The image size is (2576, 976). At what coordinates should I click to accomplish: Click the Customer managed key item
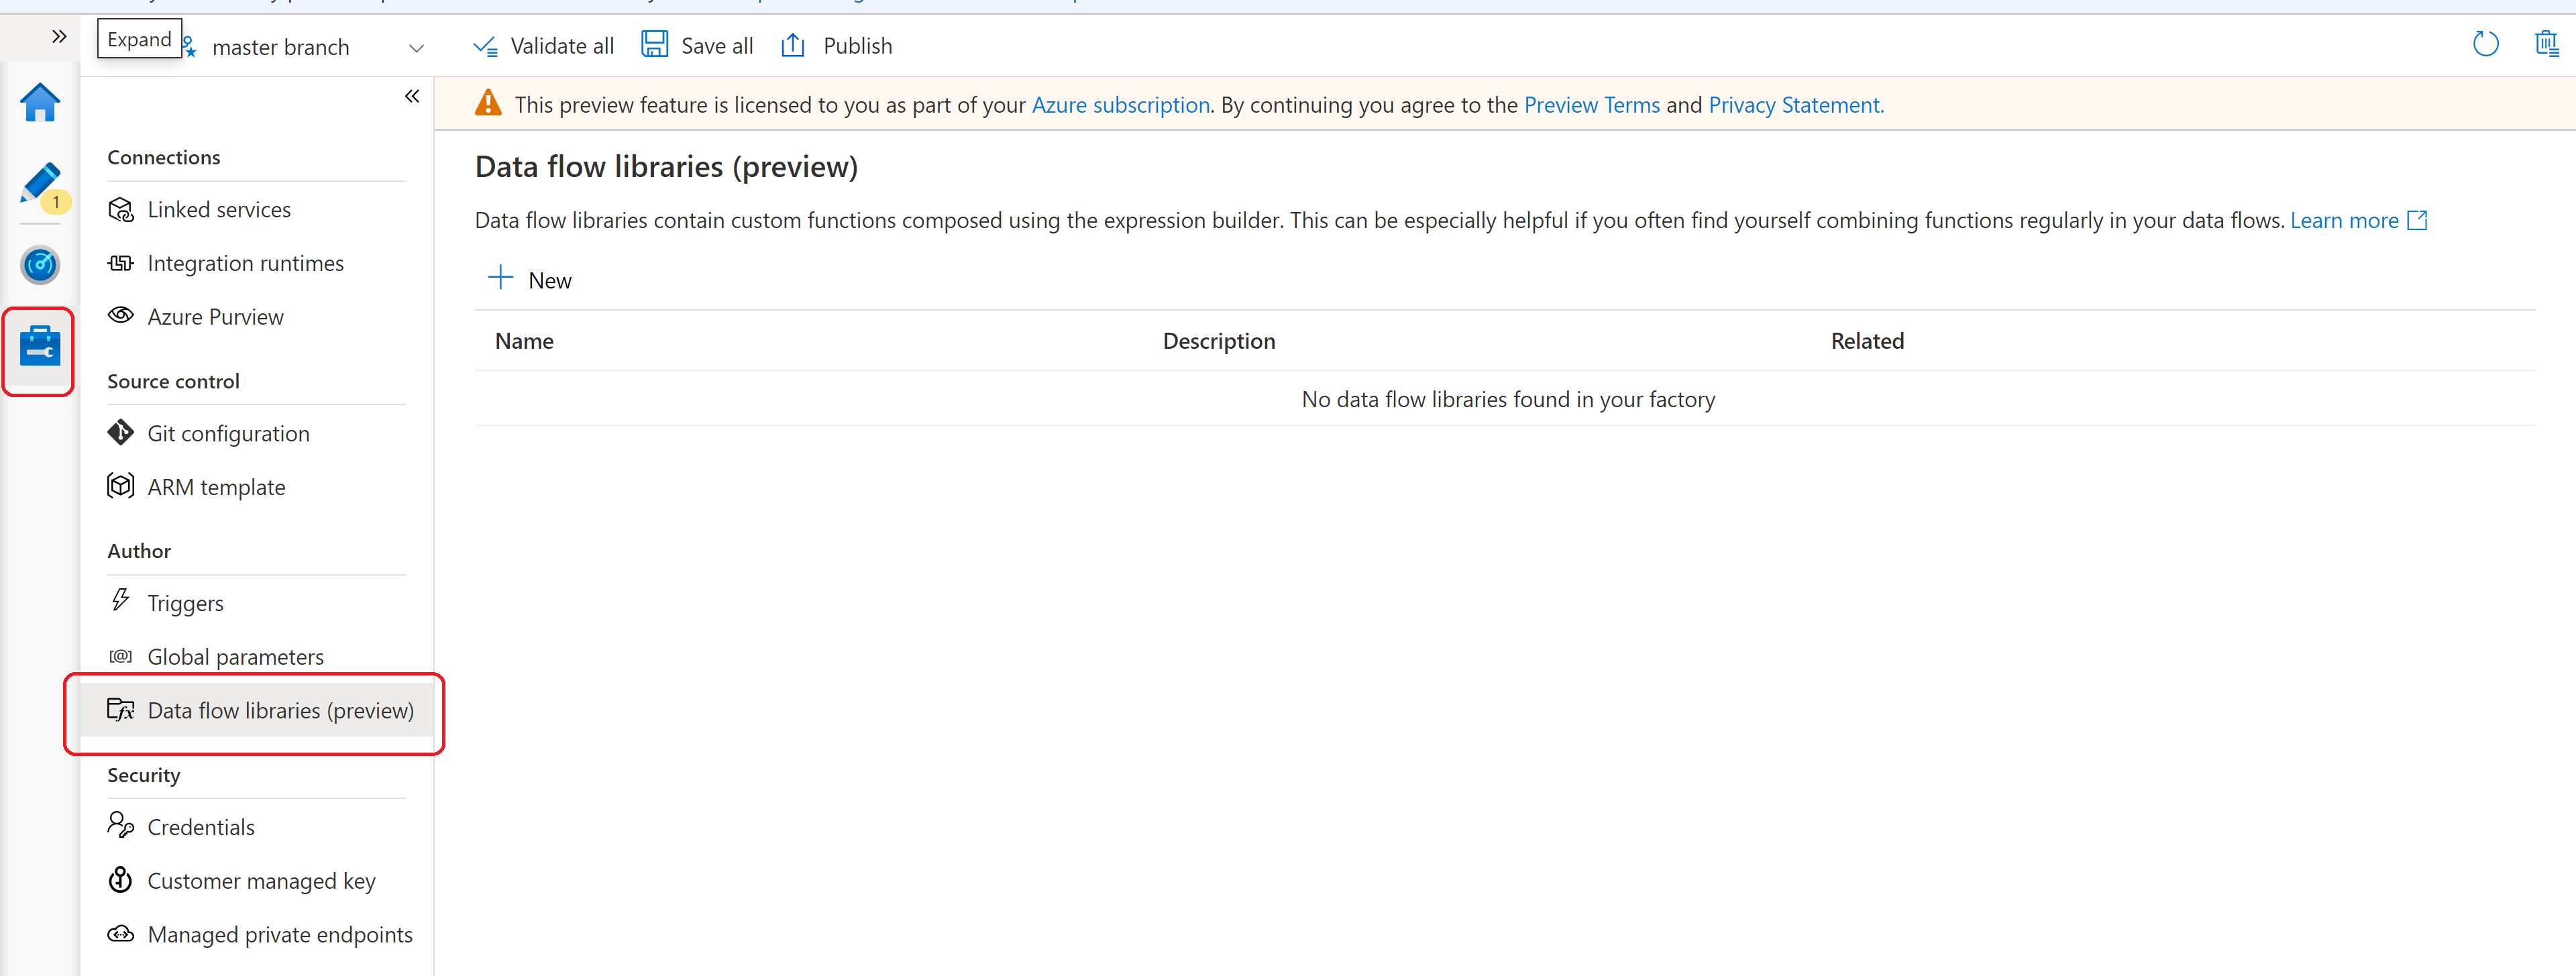click(x=261, y=879)
